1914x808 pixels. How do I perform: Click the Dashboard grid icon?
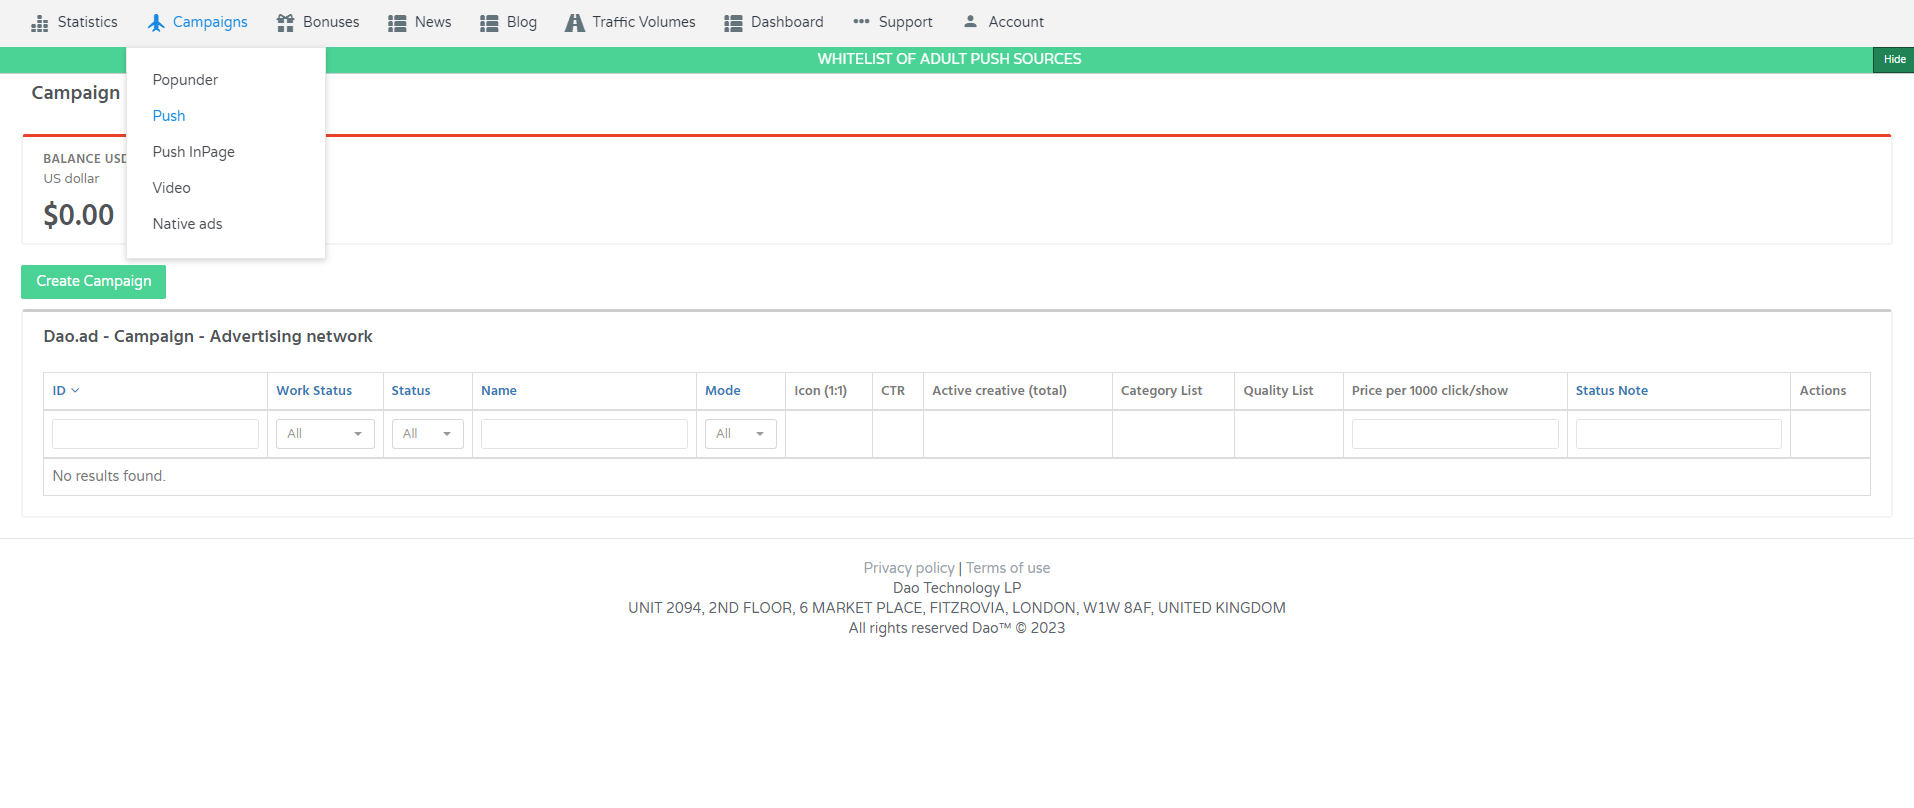click(x=733, y=23)
